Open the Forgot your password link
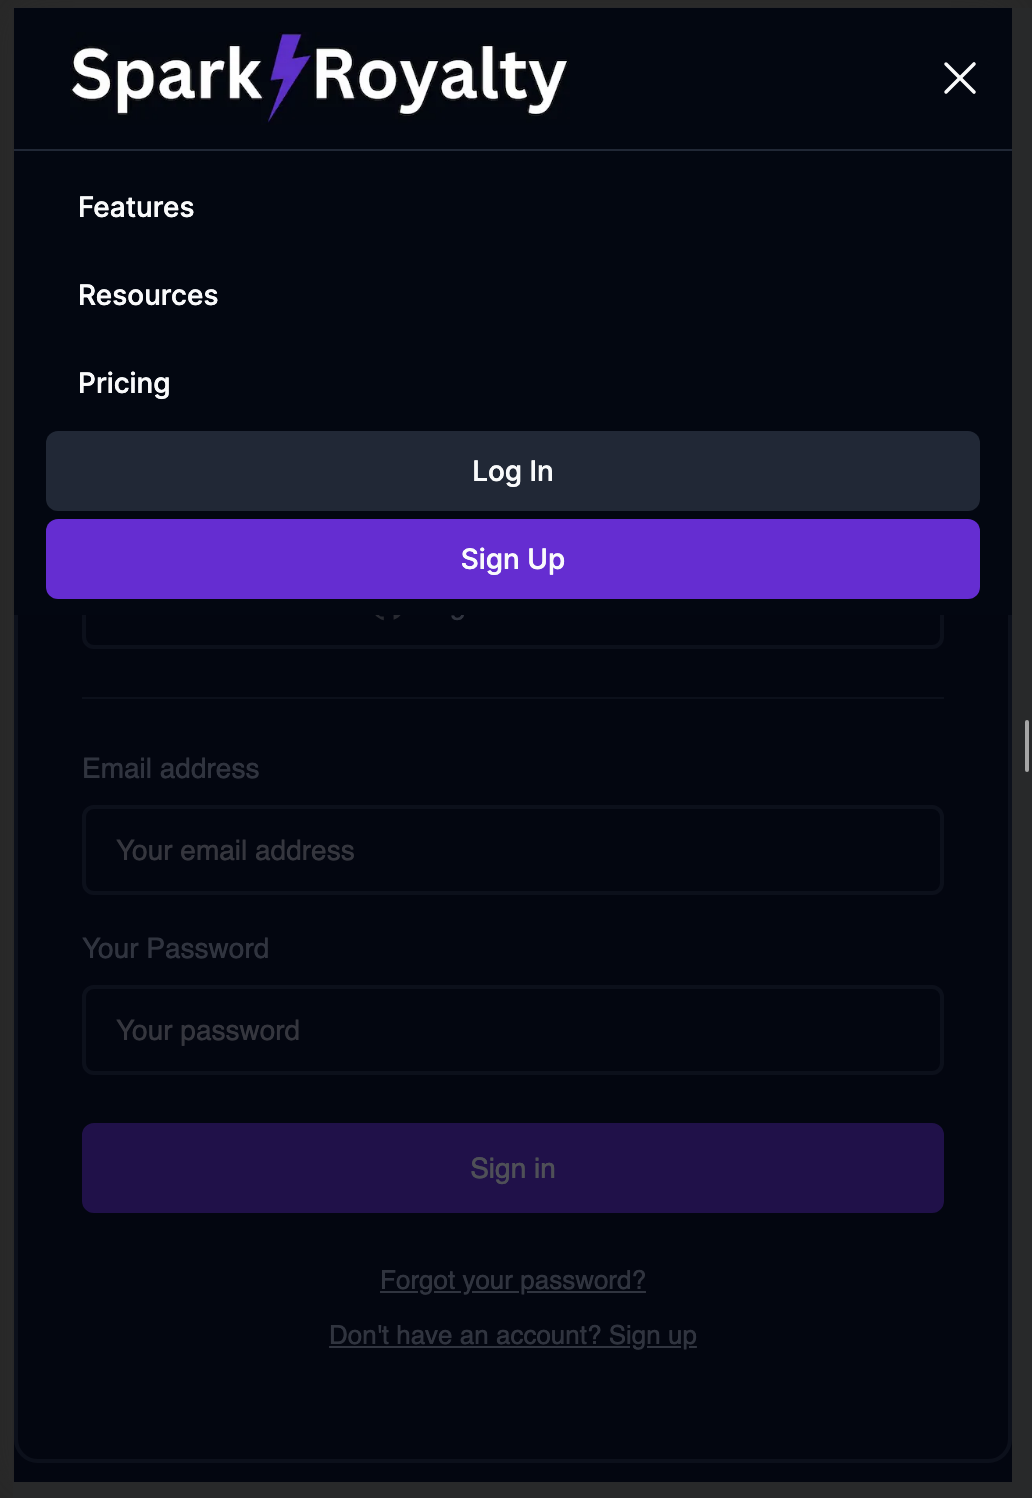The height and width of the screenshot is (1498, 1032). coord(512,1280)
